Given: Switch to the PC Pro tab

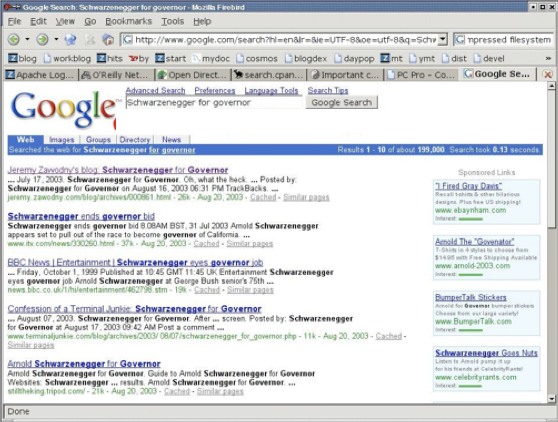Looking at the screenshot, I should pos(422,75).
